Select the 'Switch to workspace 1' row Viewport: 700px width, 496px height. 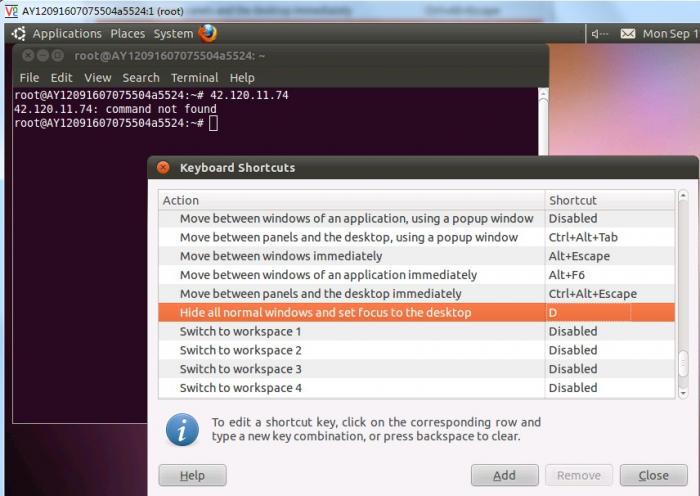(x=350, y=332)
